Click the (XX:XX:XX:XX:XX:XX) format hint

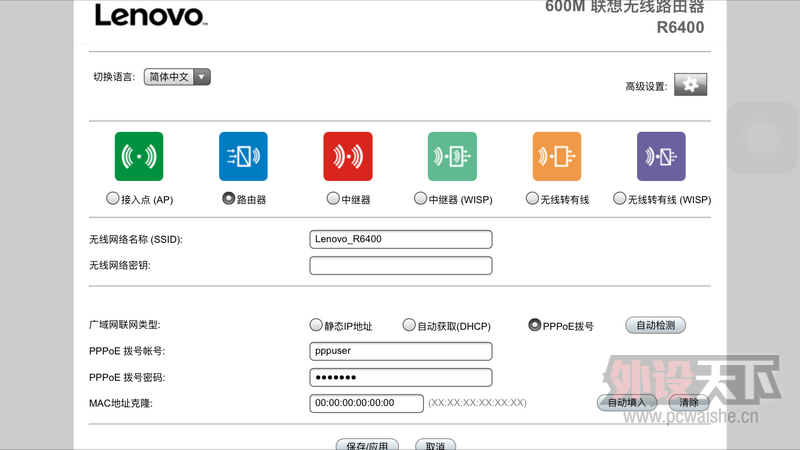pyautogui.click(x=477, y=403)
